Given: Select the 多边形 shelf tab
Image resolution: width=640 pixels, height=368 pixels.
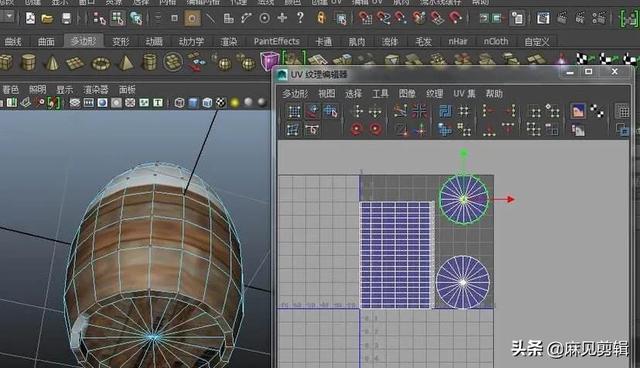Looking at the screenshot, I should point(83,41).
